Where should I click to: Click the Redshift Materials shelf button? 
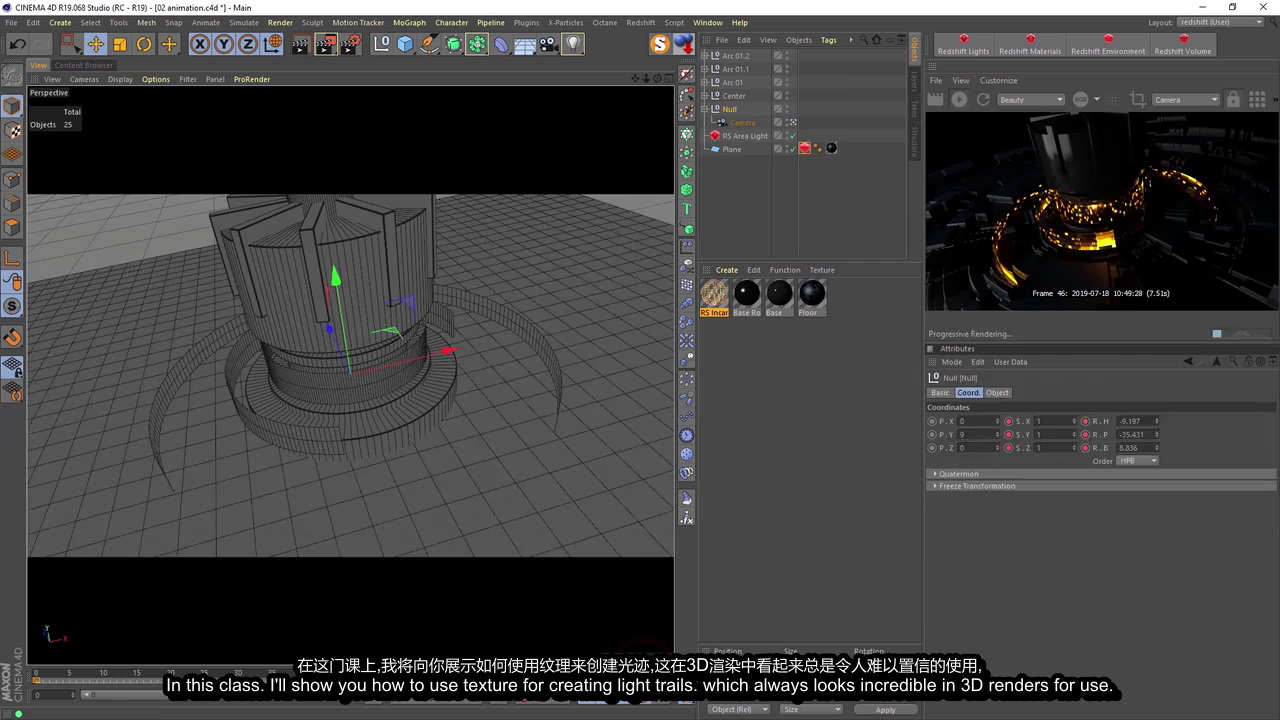coord(1030,44)
